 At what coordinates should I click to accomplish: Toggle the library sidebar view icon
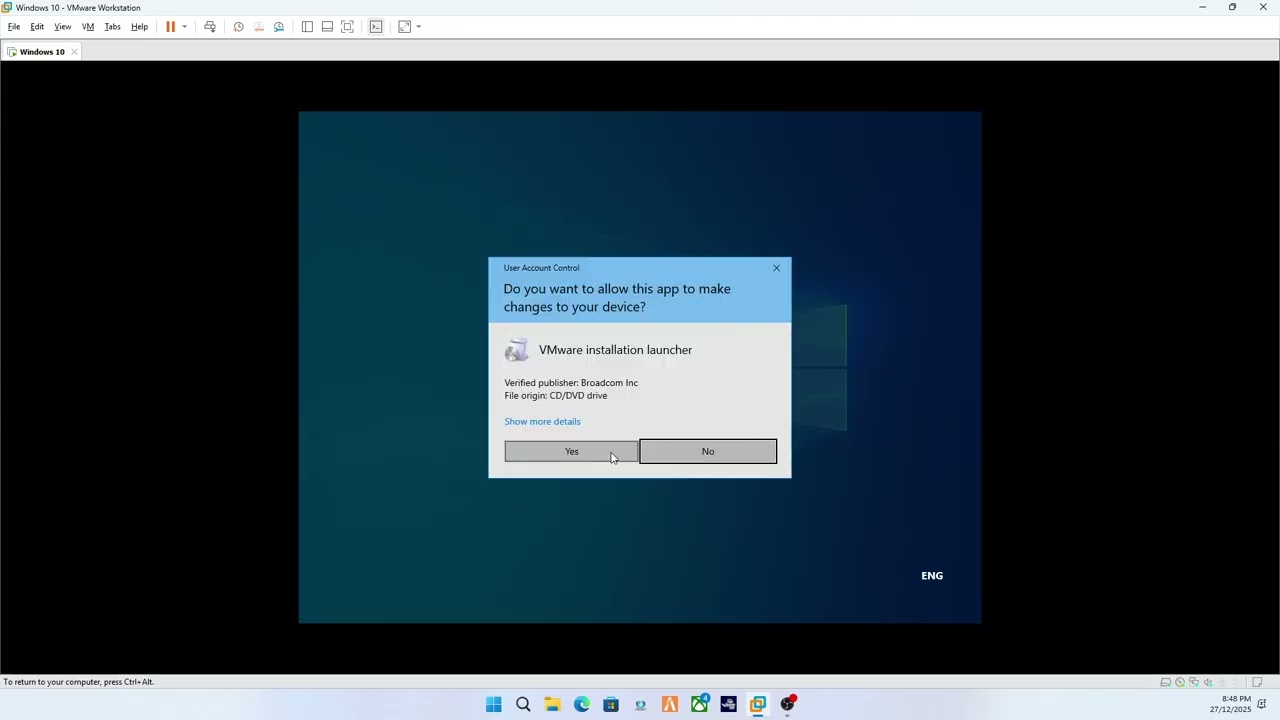tap(307, 27)
